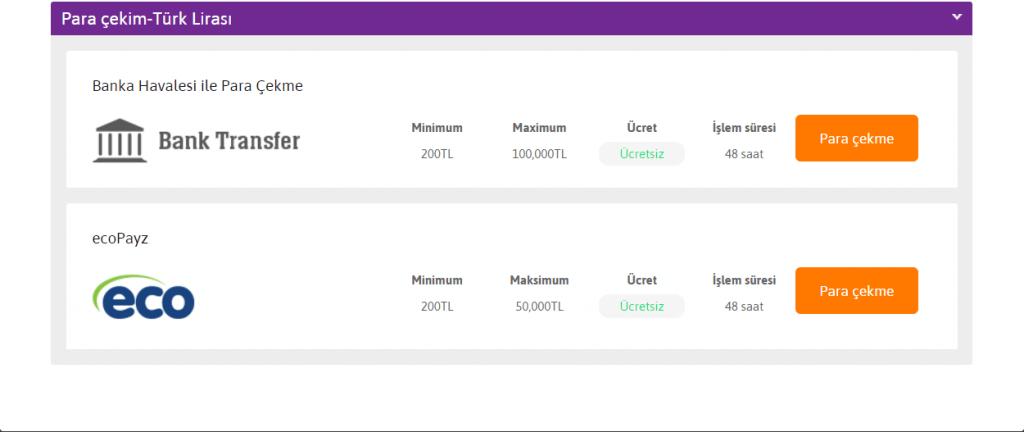Viewport: 1024px width, 432px height.
Task: Click the 100,000TL maximum value
Action: click(x=539, y=154)
